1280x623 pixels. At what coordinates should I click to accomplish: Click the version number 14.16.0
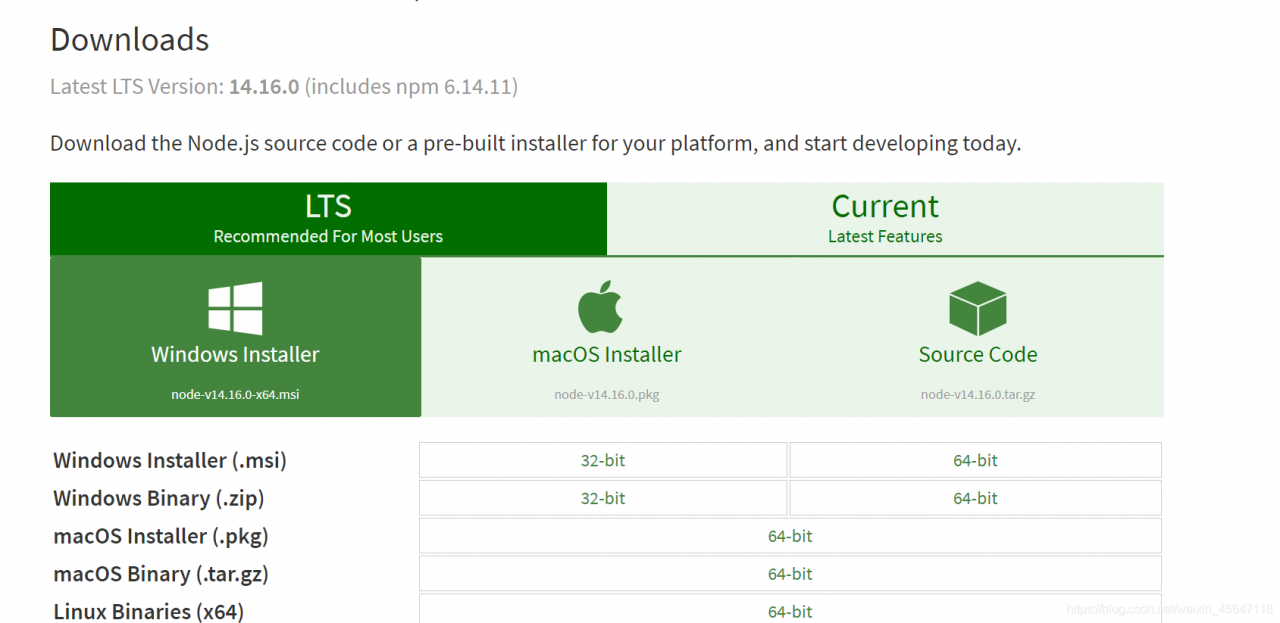coord(264,87)
